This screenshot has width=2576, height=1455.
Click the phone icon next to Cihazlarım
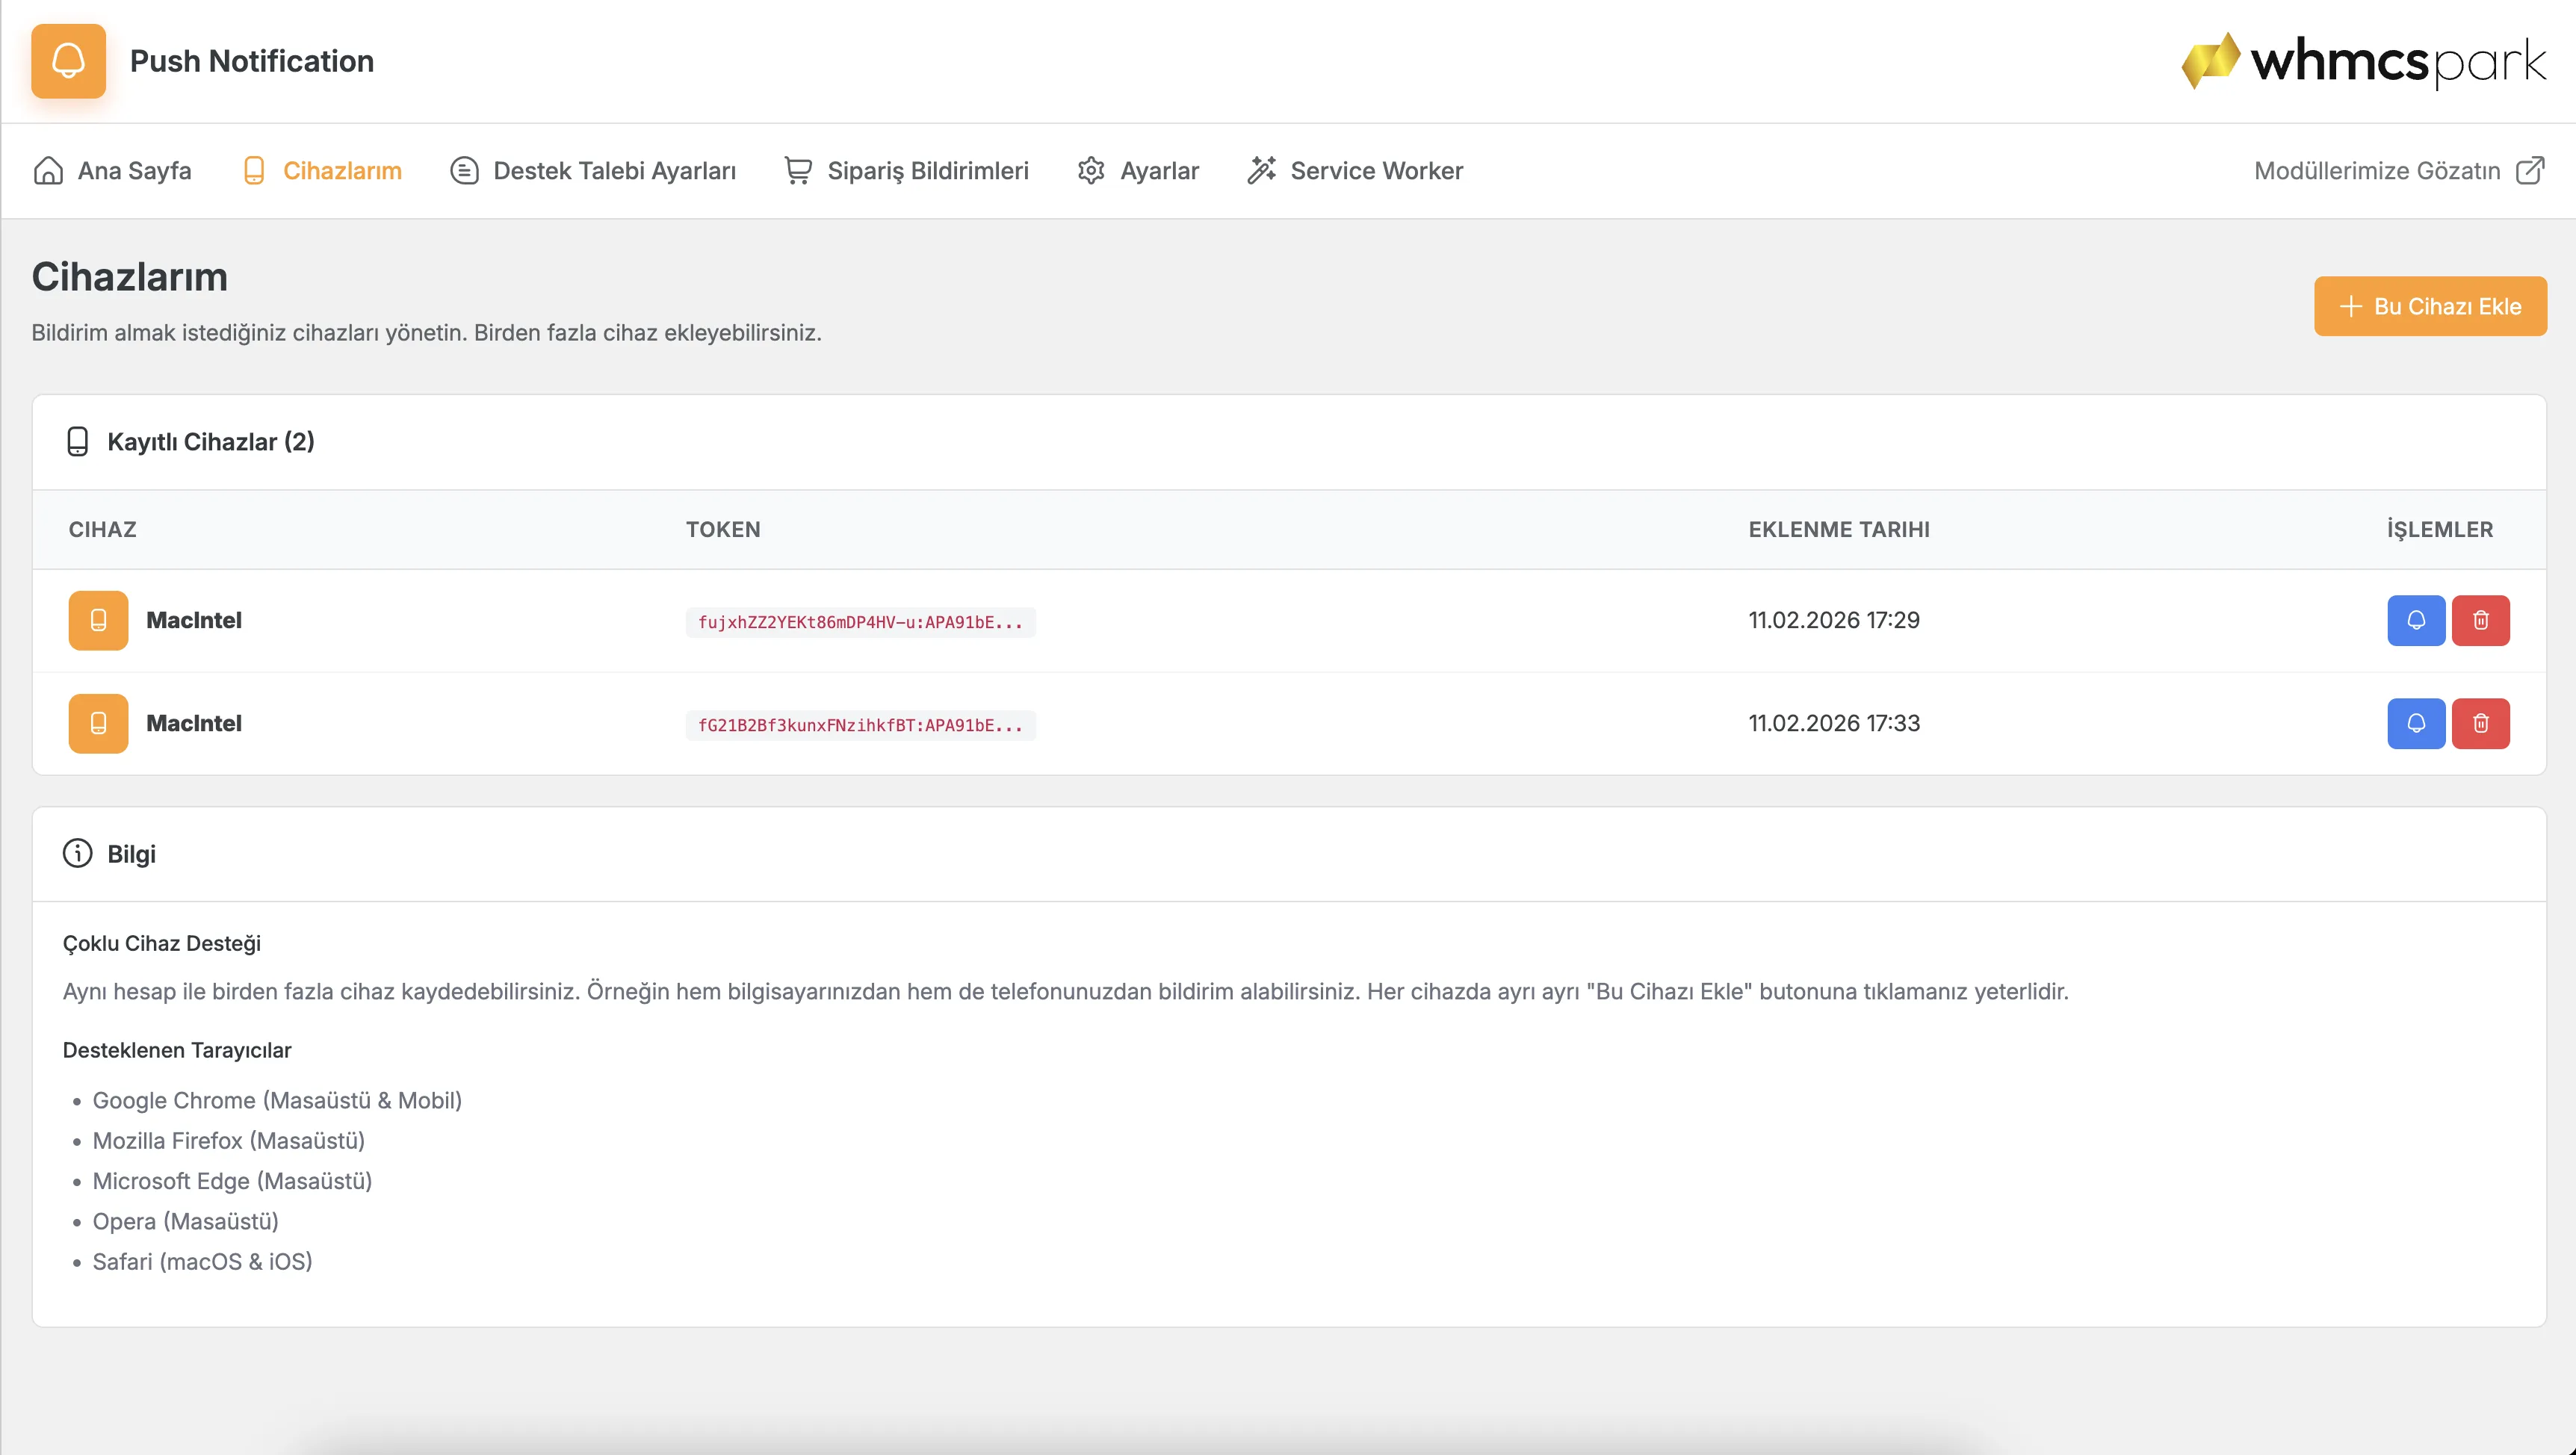[x=254, y=171]
